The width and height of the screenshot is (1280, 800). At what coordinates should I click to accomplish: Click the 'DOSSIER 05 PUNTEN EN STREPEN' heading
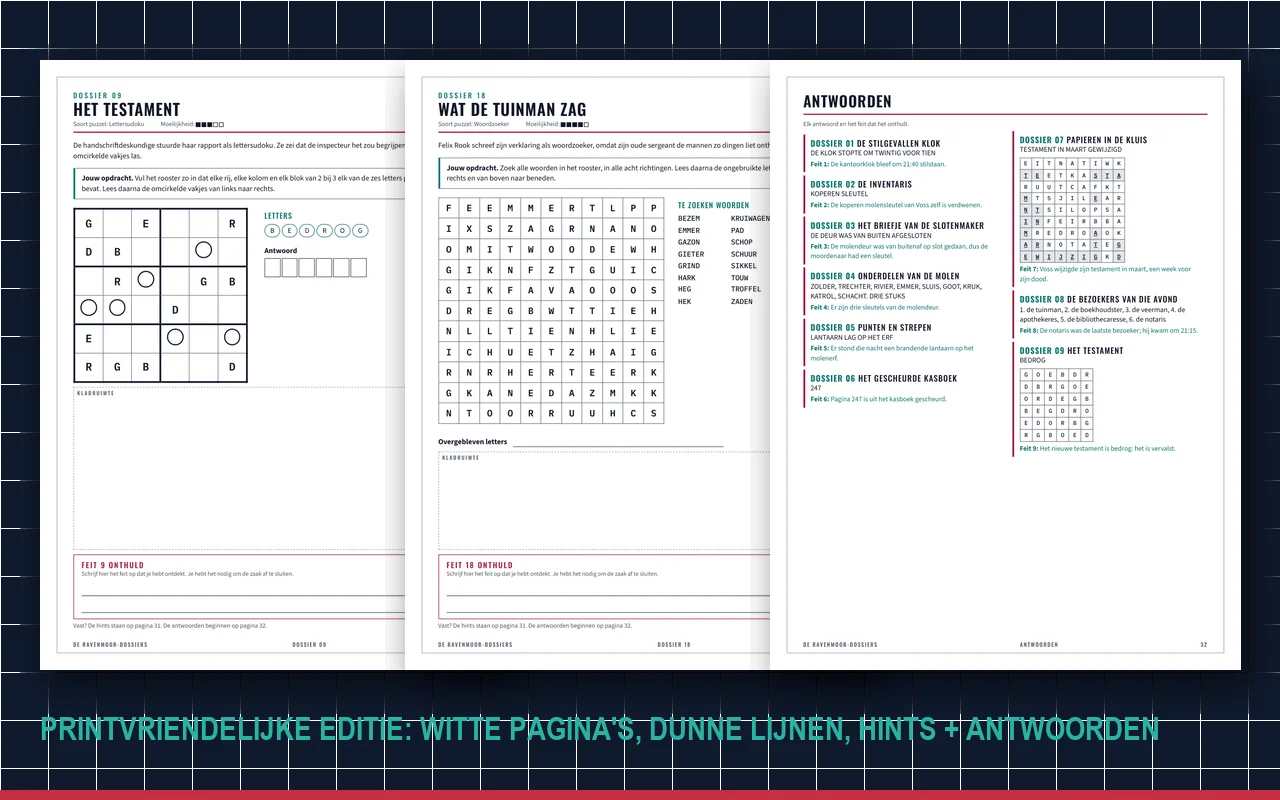tap(870, 327)
